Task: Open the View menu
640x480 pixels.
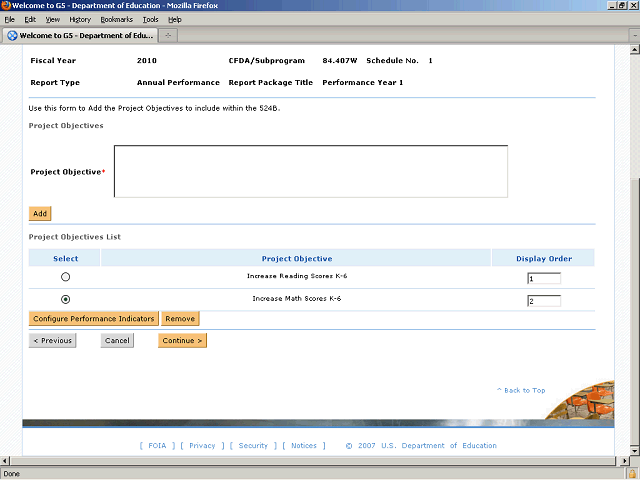Action: (53, 20)
